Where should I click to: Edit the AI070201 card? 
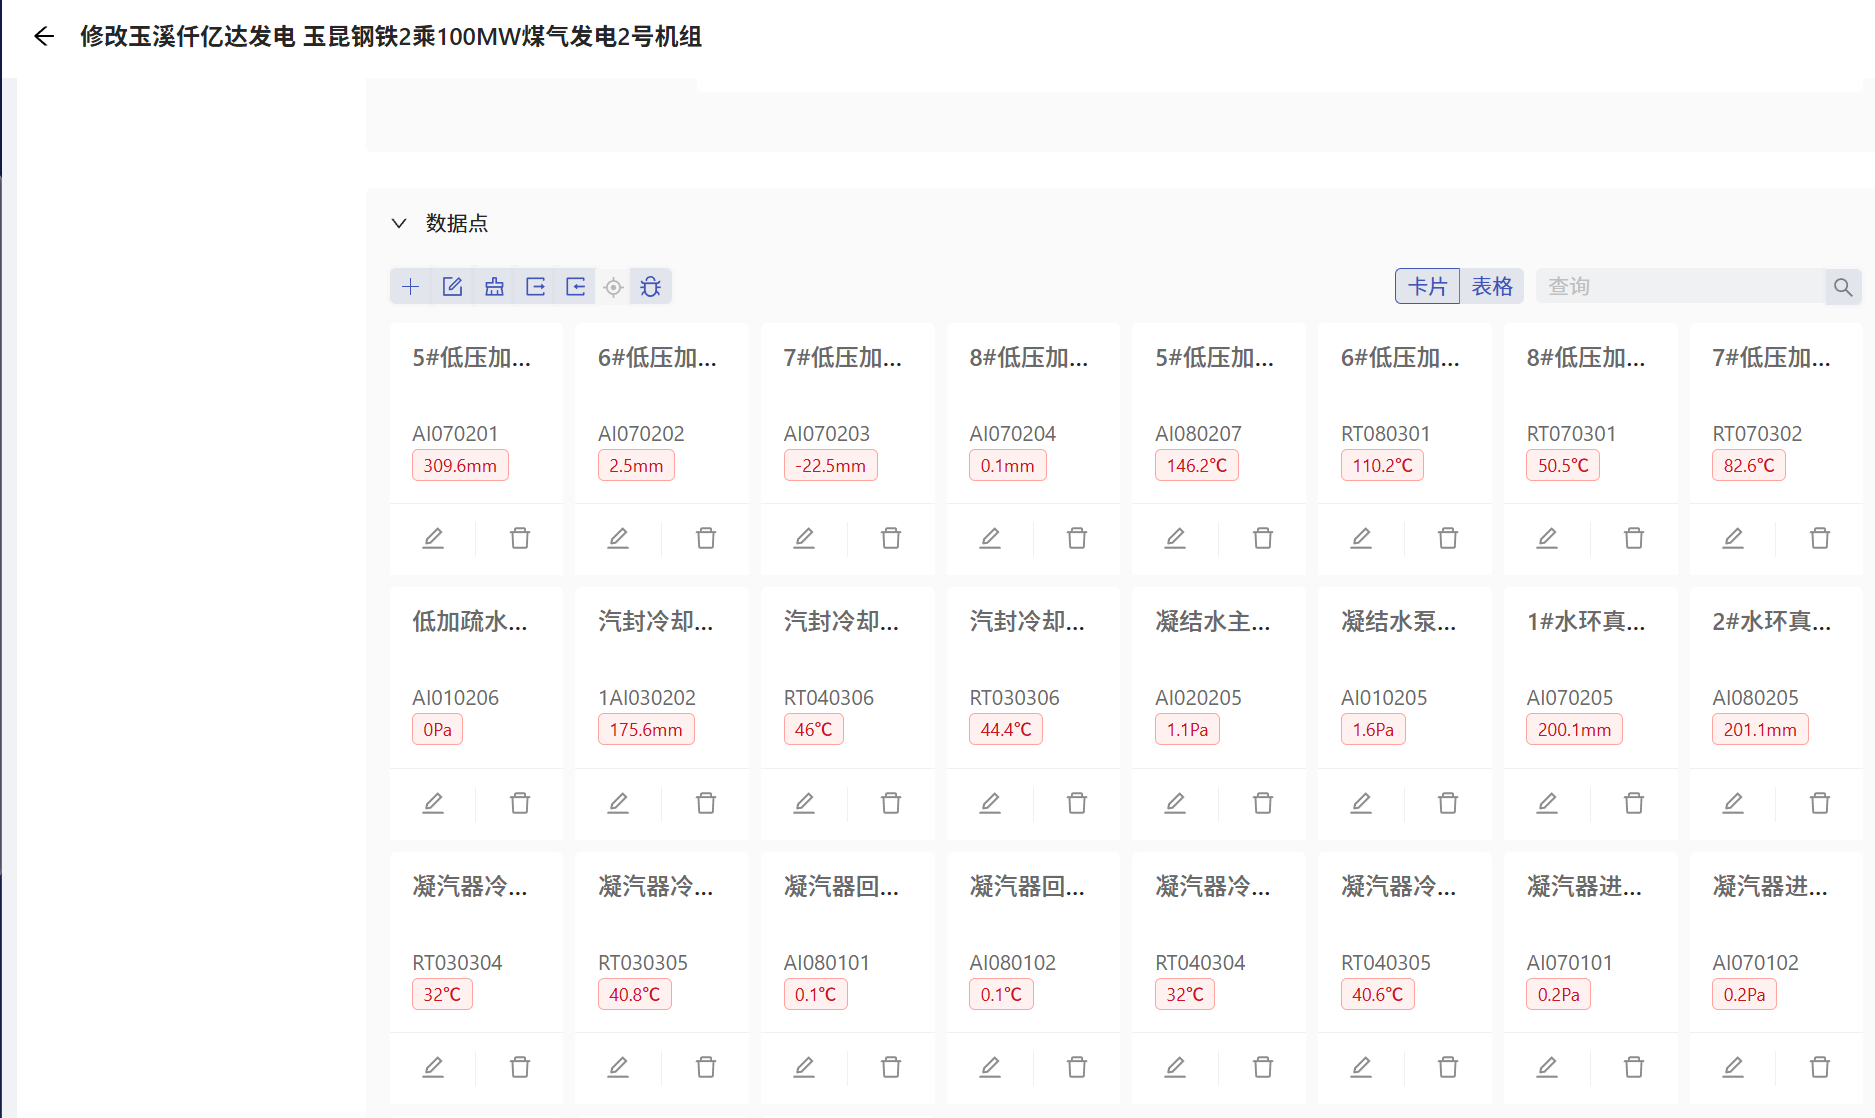(433, 538)
